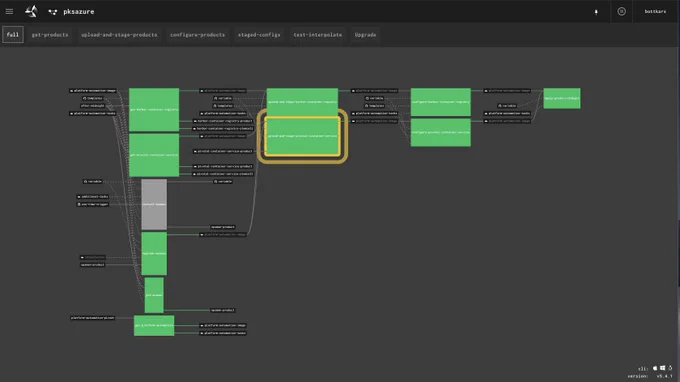Open the configure-harbor-container-registry job

[441, 102]
